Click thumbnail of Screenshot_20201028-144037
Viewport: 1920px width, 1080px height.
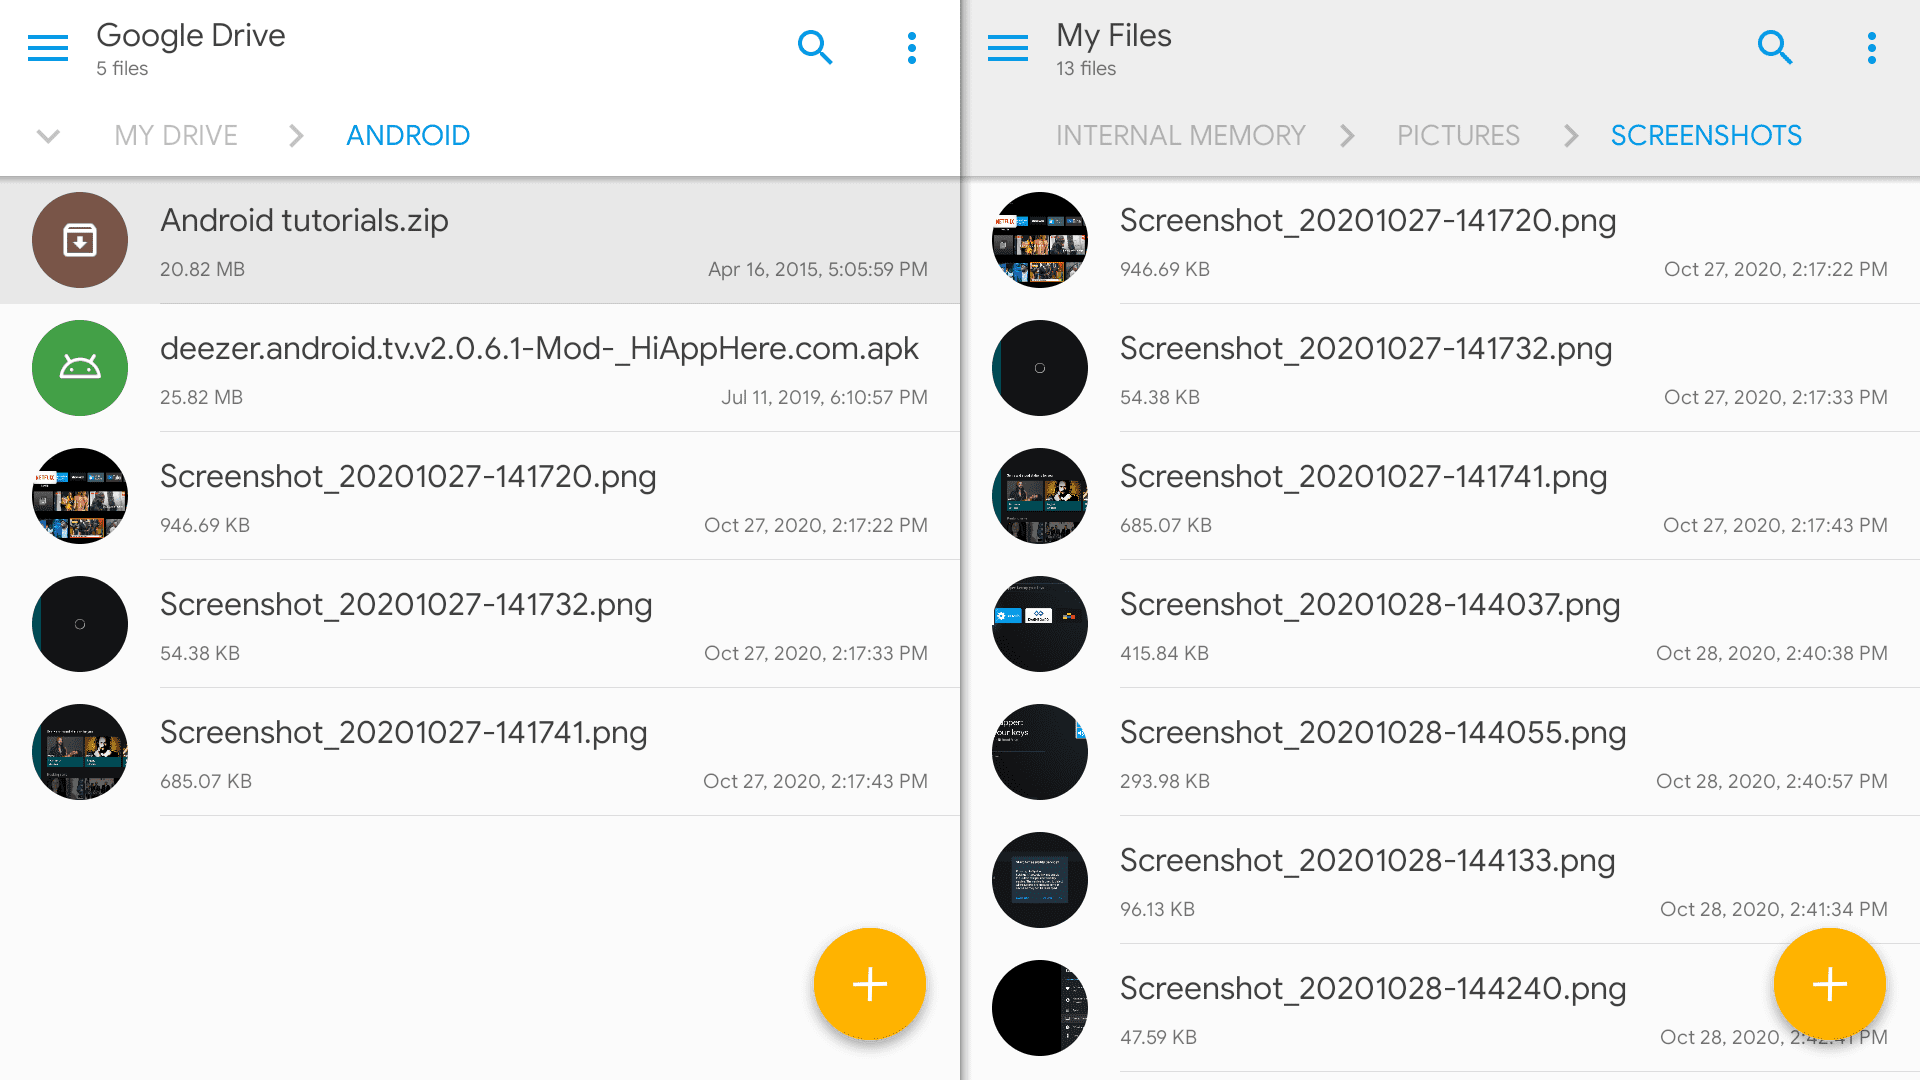(x=1040, y=624)
